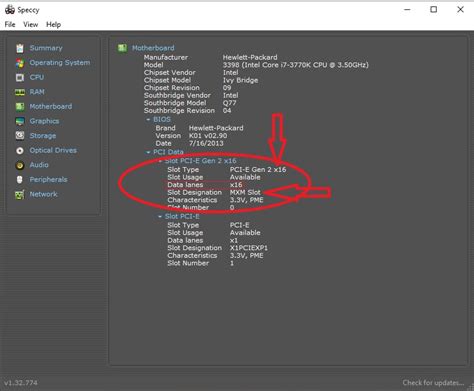The width and height of the screenshot is (474, 391).
Task: Click the Speccy app icon in title bar
Action: coord(10,10)
